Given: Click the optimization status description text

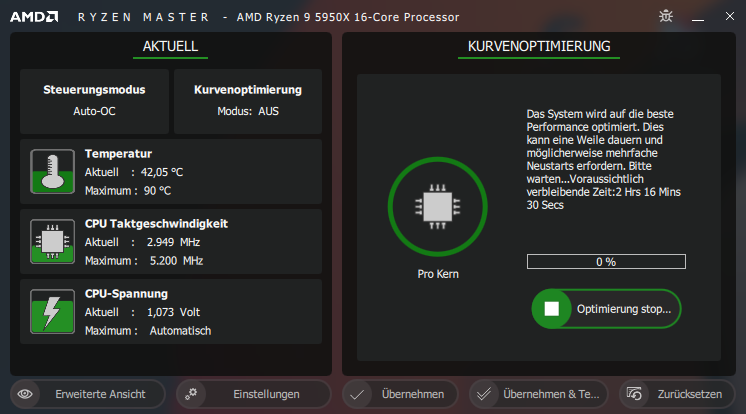Looking at the screenshot, I should click(603, 159).
